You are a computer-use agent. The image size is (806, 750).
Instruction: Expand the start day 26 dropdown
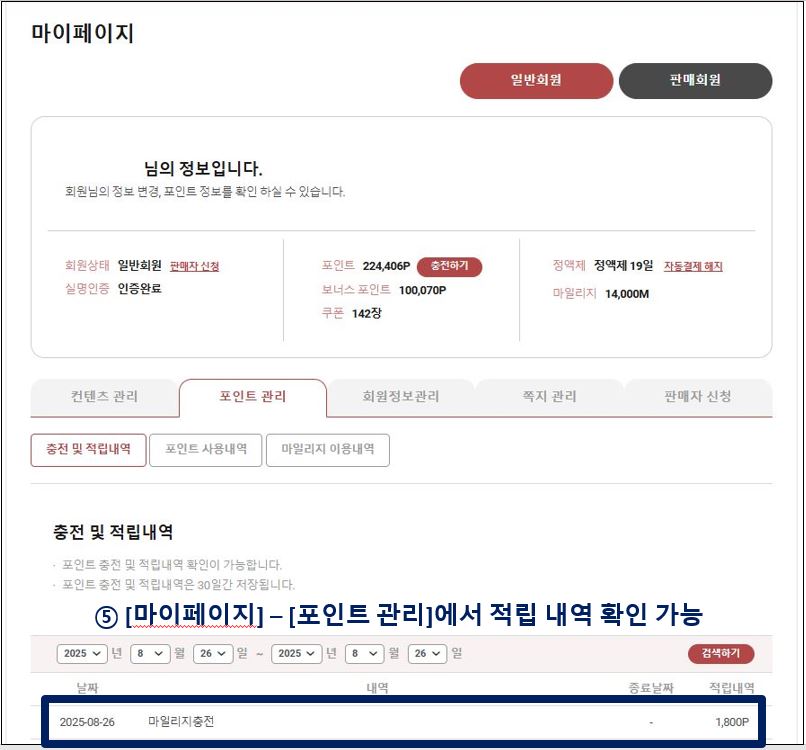coord(213,653)
